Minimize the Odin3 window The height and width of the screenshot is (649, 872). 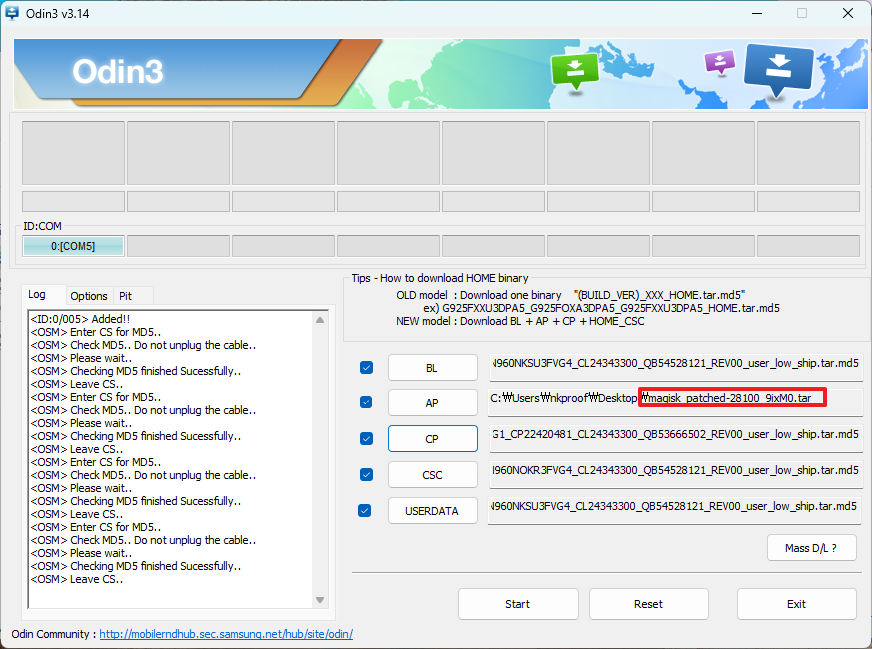click(x=757, y=13)
